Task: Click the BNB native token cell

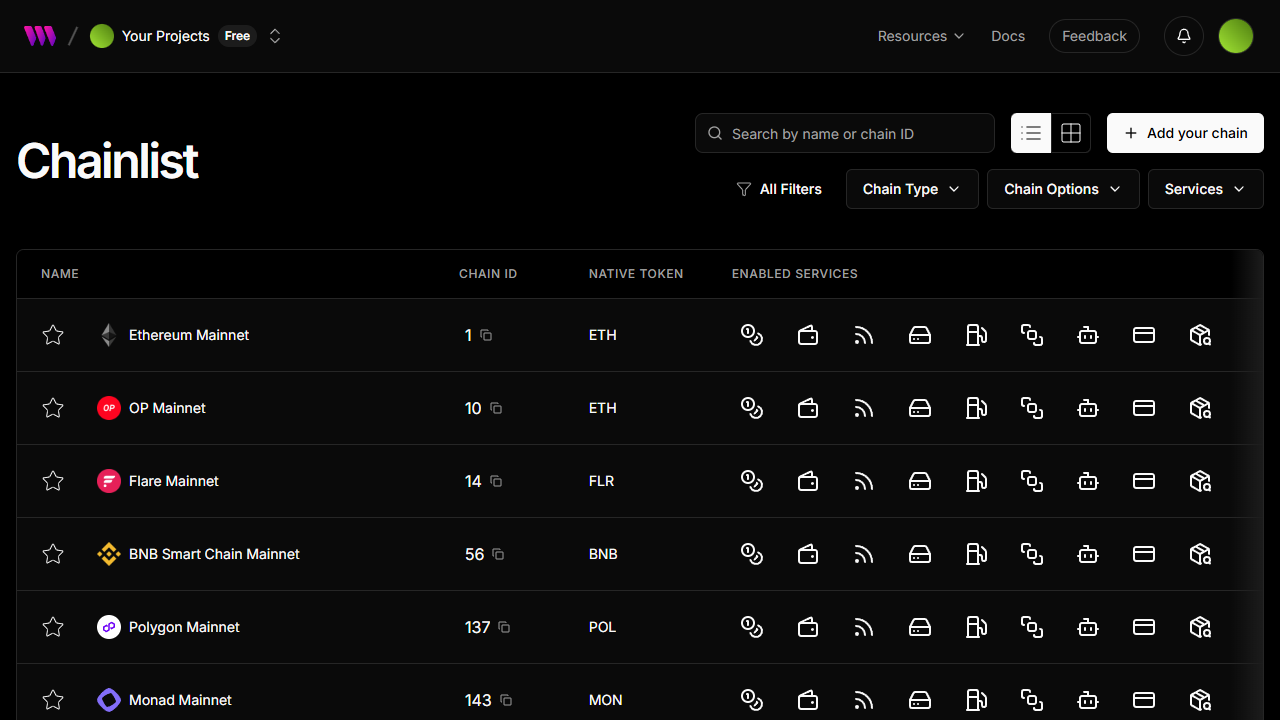Action: click(603, 554)
